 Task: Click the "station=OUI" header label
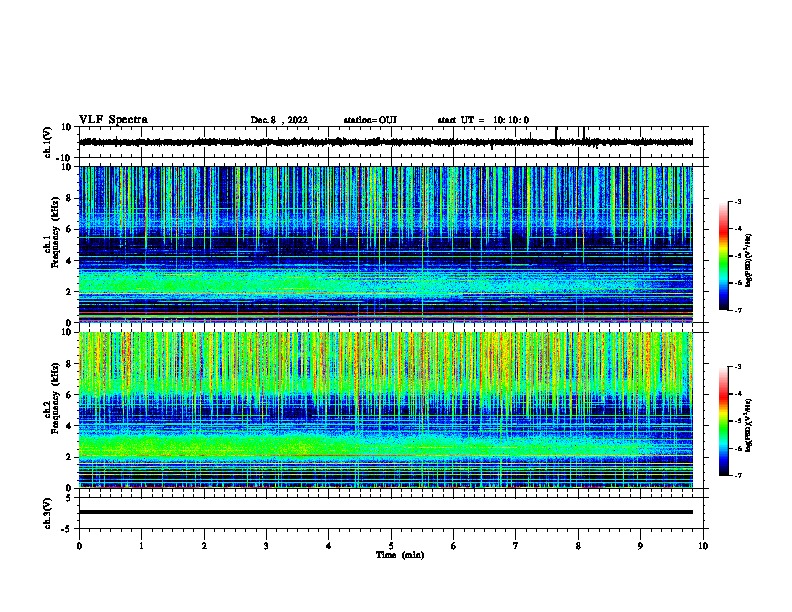(370, 120)
